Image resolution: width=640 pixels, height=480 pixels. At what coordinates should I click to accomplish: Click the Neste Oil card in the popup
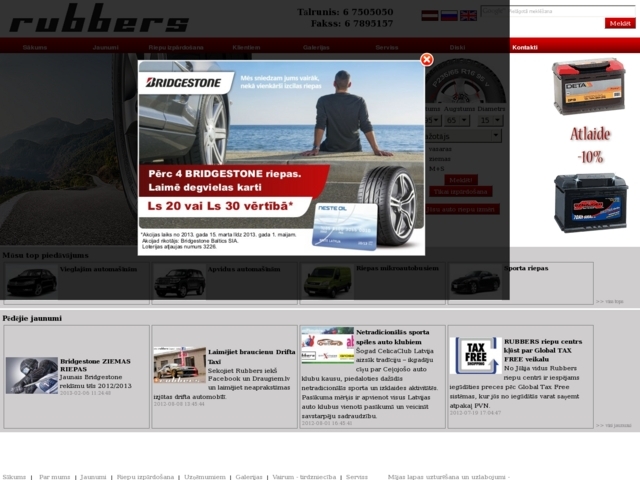(x=344, y=226)
